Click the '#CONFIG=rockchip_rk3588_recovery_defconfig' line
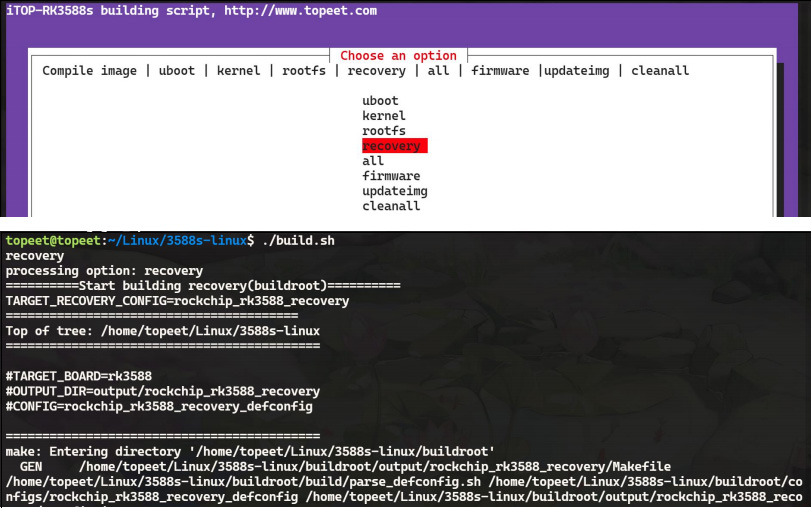The image size is (812, 508). click(x=159, y=406)
